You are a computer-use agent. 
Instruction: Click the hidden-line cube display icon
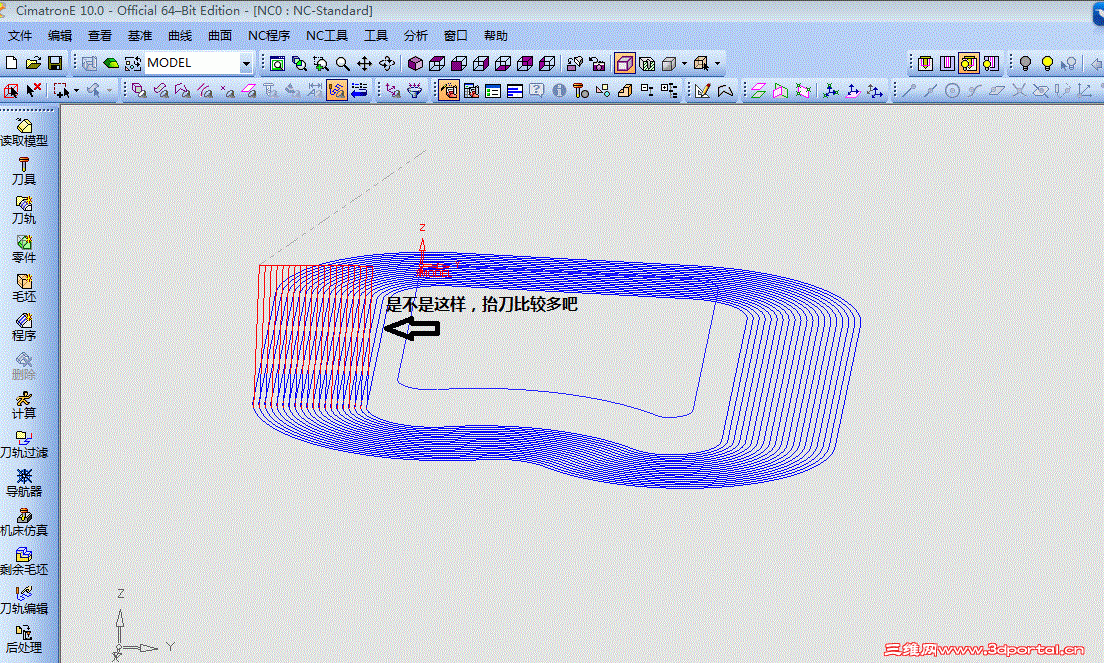pyautogui.click(x=646, y=63)
